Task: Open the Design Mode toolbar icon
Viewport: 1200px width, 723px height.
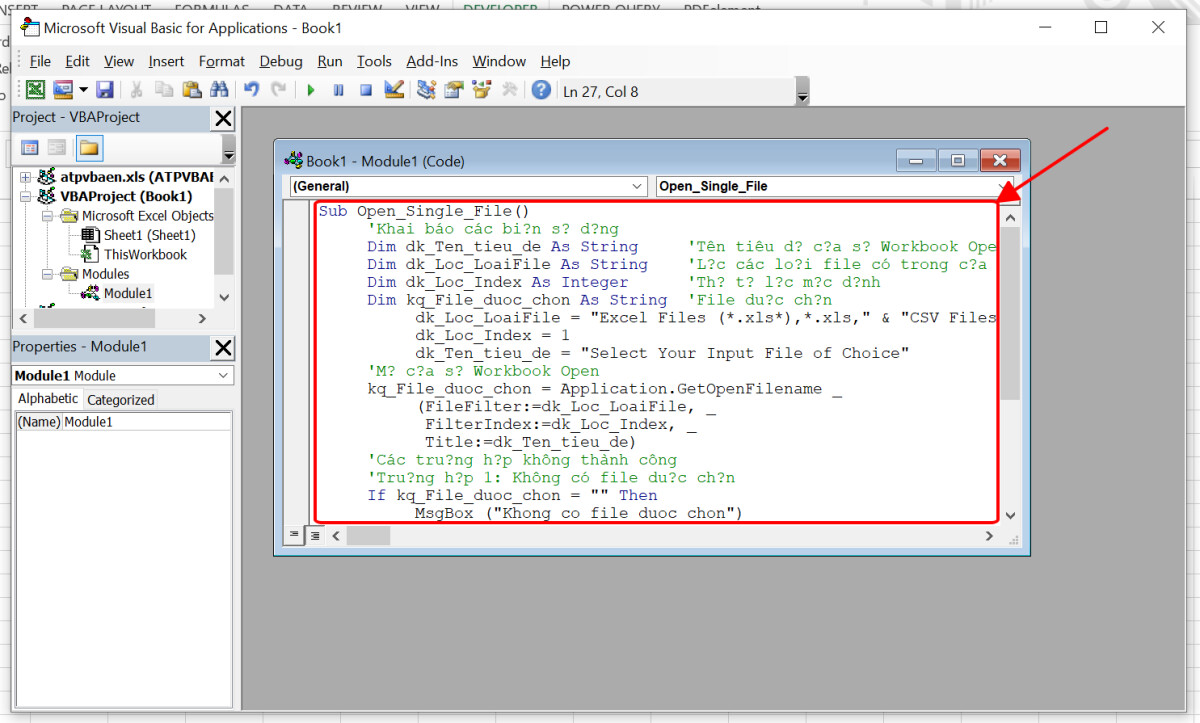Action: 392,90
